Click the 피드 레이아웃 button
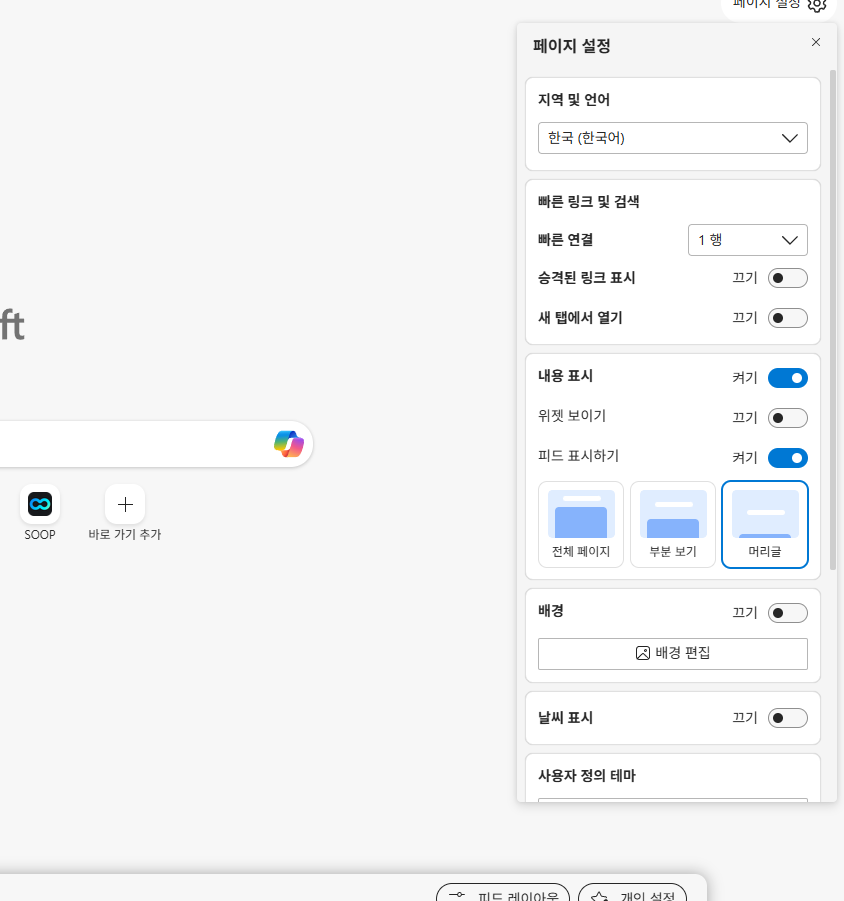This screenshot has height=901, width=844. pos(503,892)
